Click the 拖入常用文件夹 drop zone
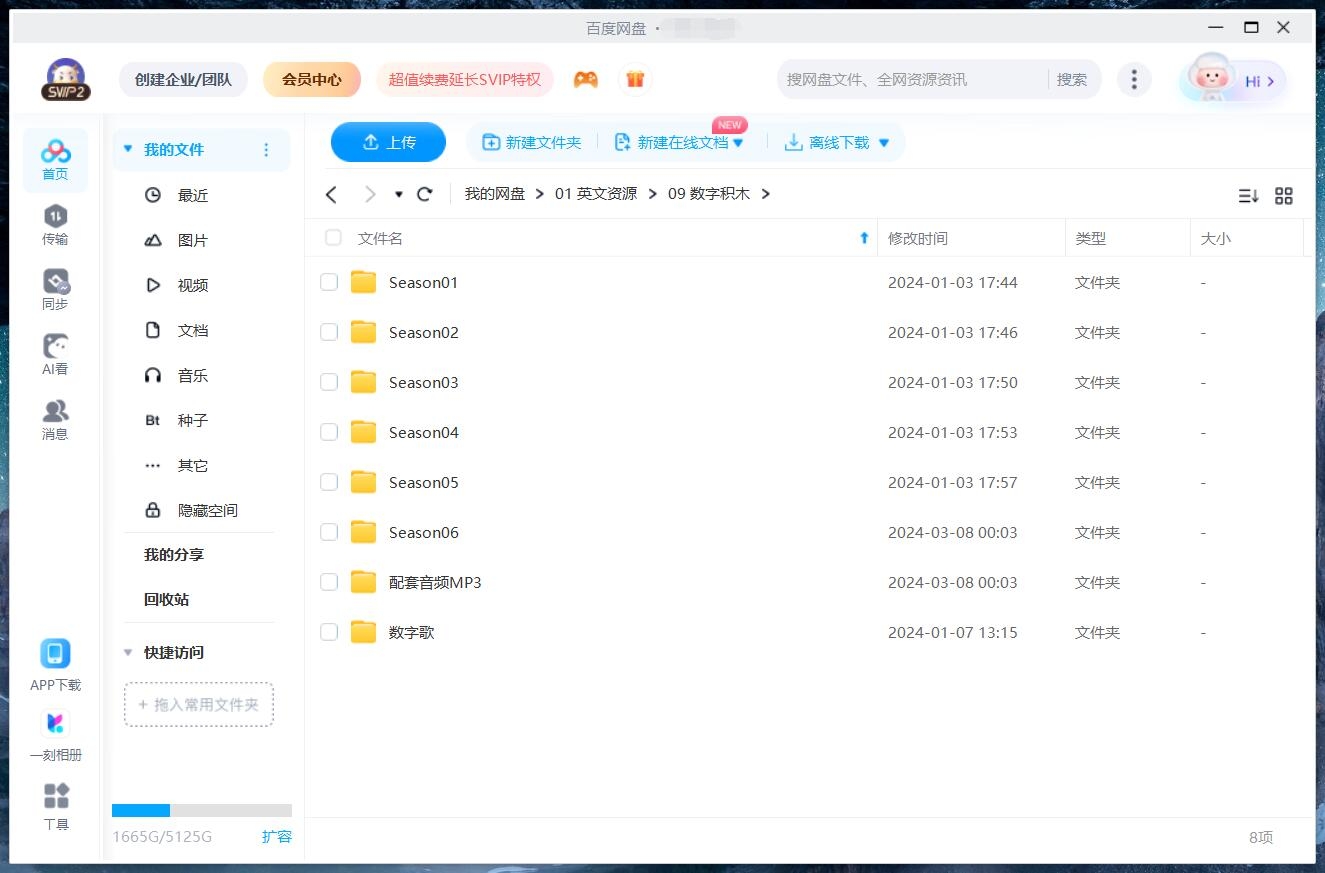 (x=199, y=704)
